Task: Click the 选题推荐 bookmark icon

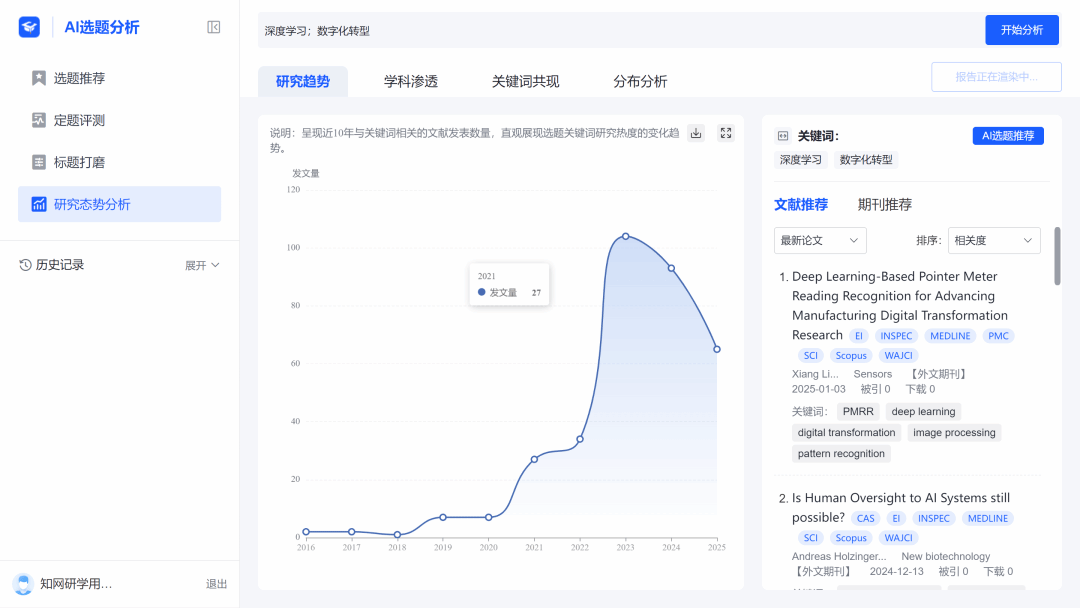Action: point(39,78)
